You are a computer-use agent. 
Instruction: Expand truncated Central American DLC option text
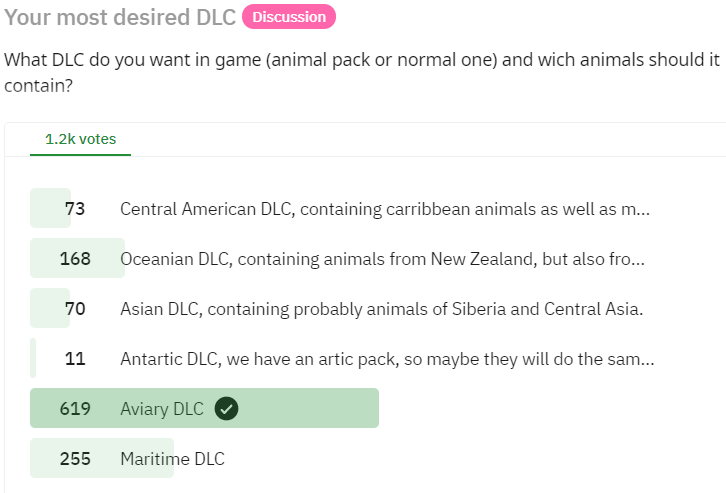point(643,210)
